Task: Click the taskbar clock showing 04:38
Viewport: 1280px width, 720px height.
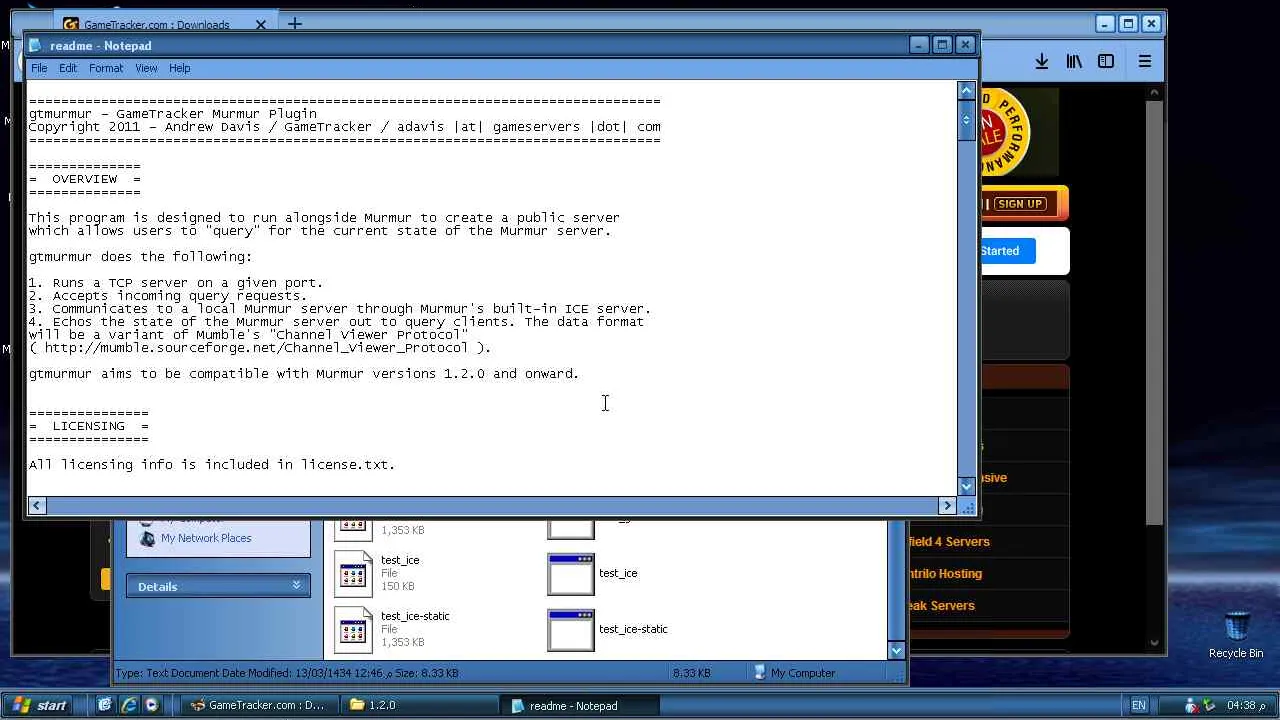Action: (x=1246, y=705)
